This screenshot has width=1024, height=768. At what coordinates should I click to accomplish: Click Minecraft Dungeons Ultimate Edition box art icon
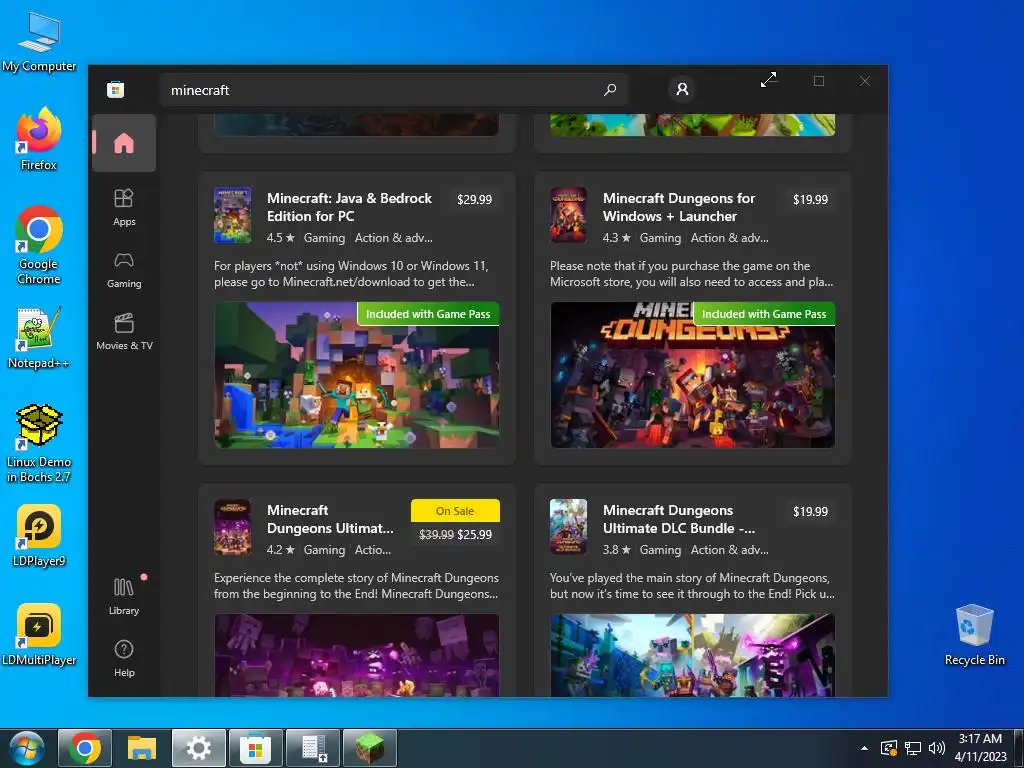coord(232,527)
